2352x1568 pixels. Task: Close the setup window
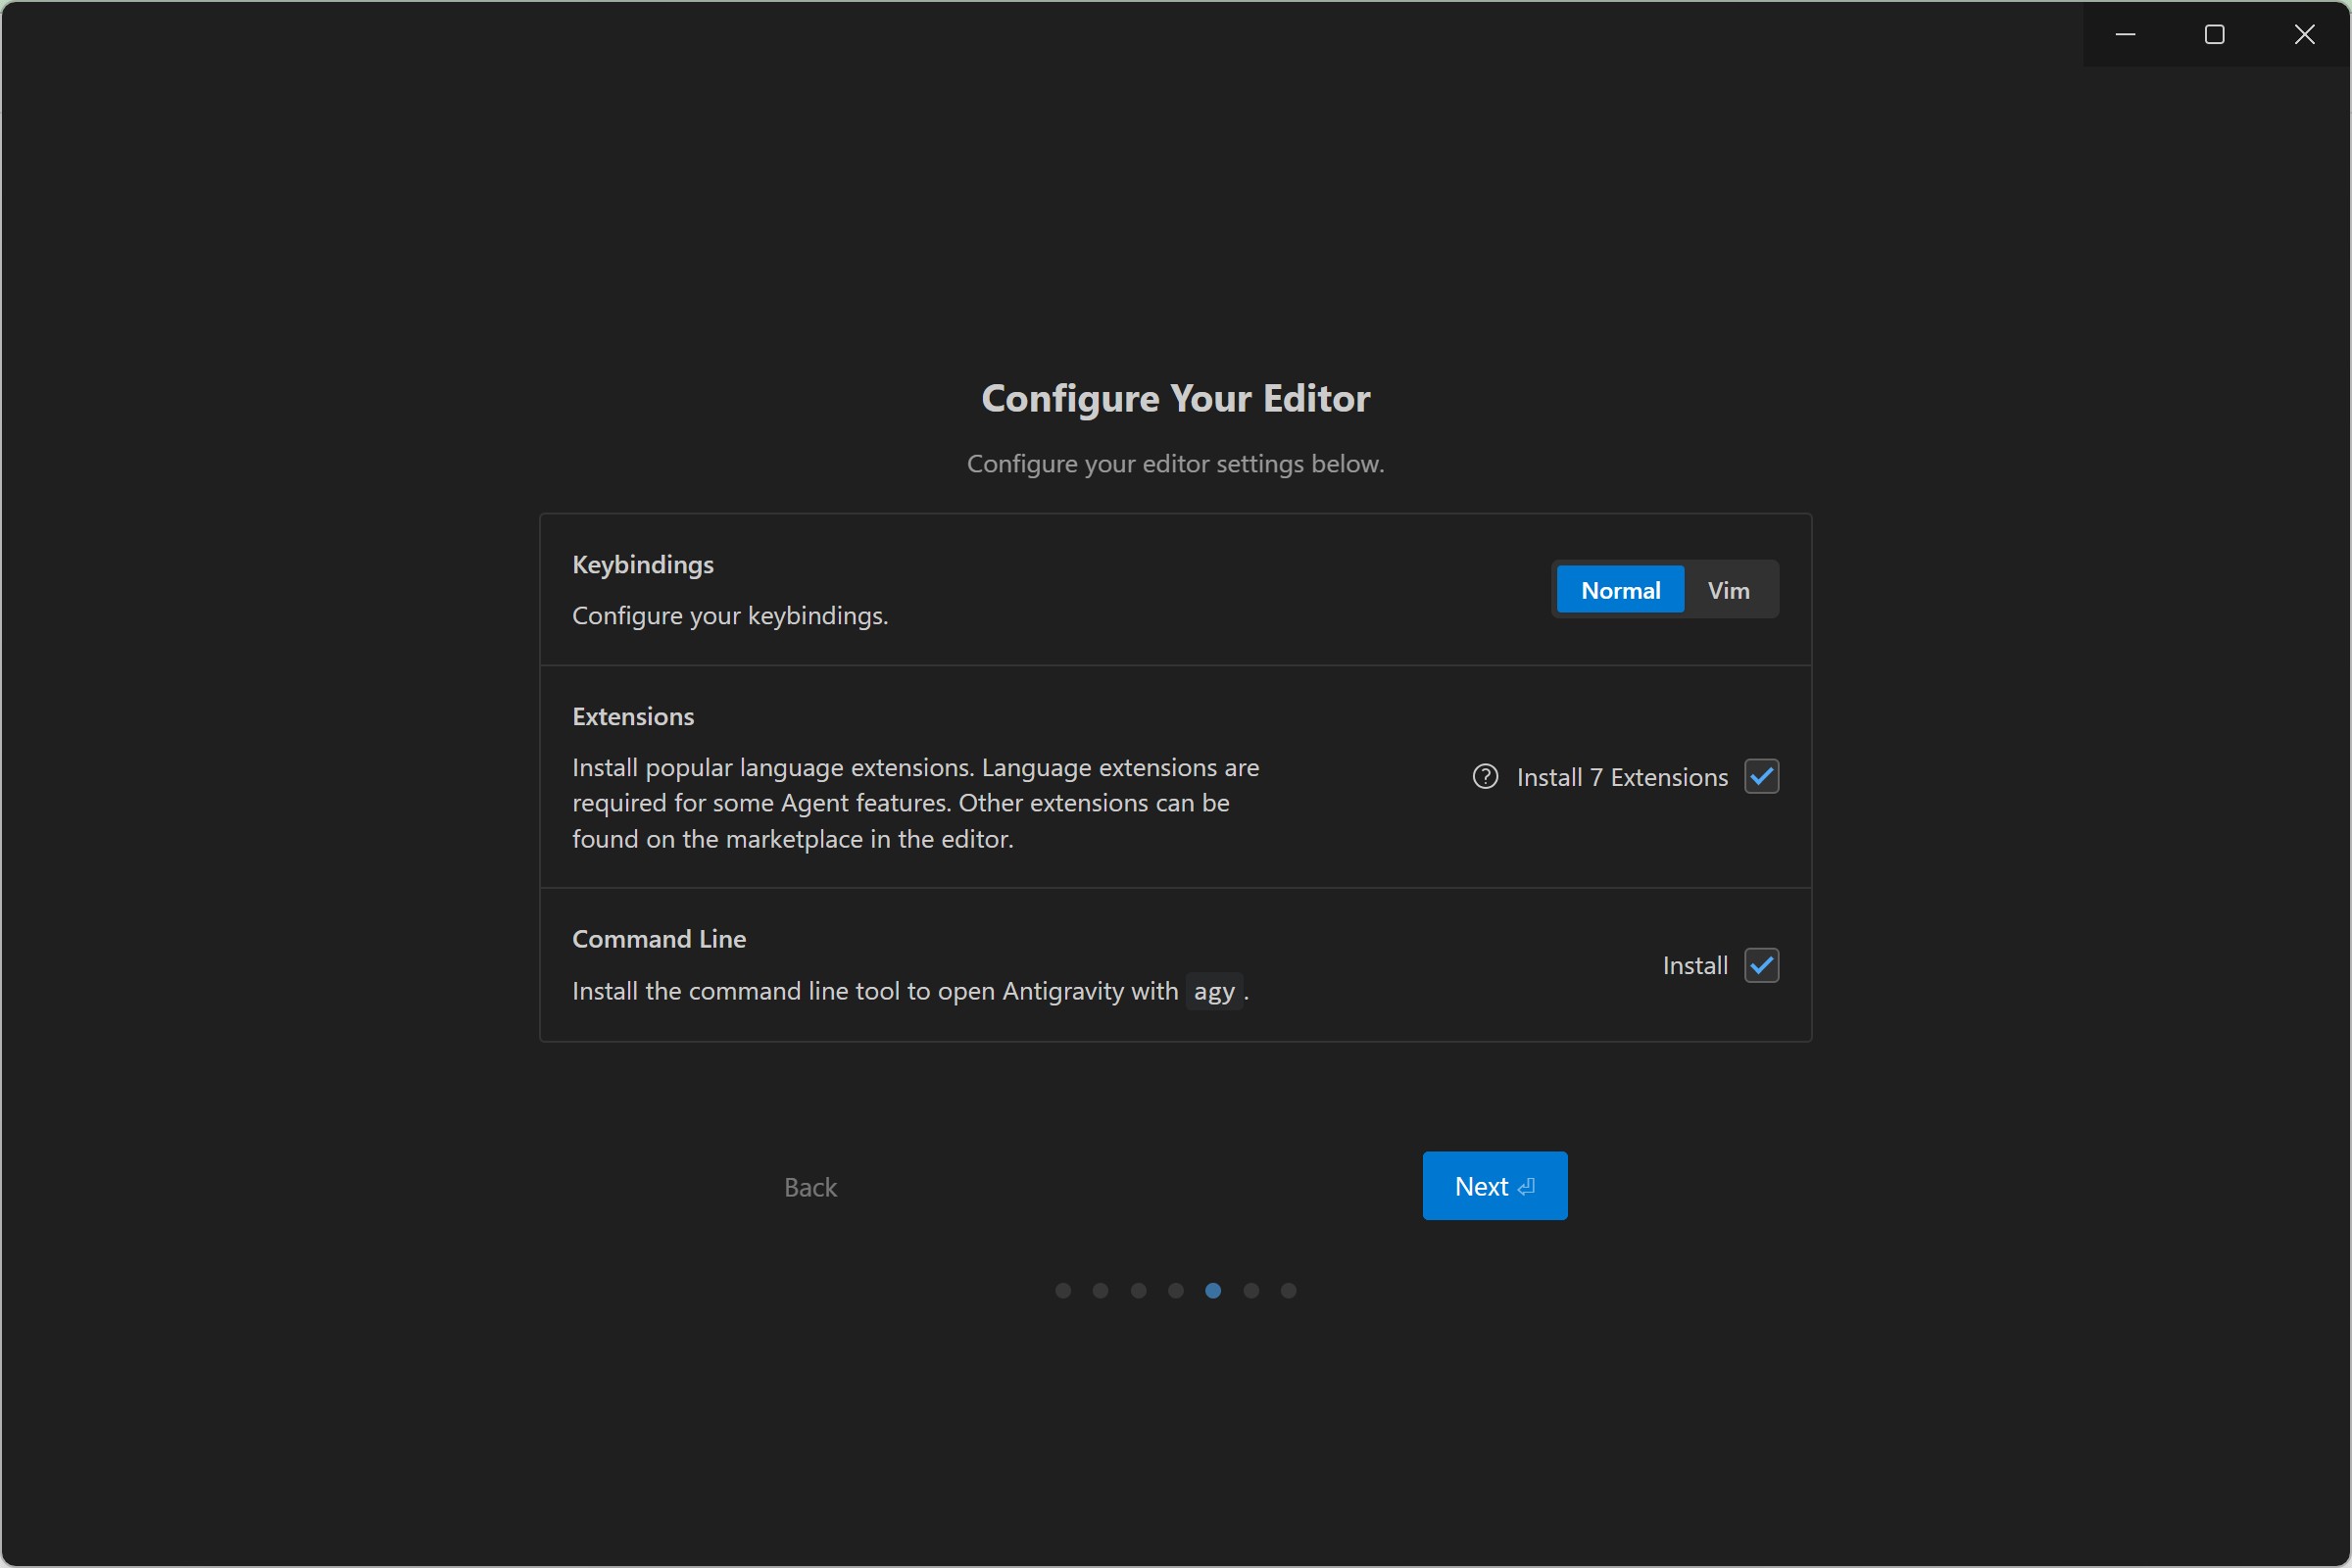(2305, 35)
